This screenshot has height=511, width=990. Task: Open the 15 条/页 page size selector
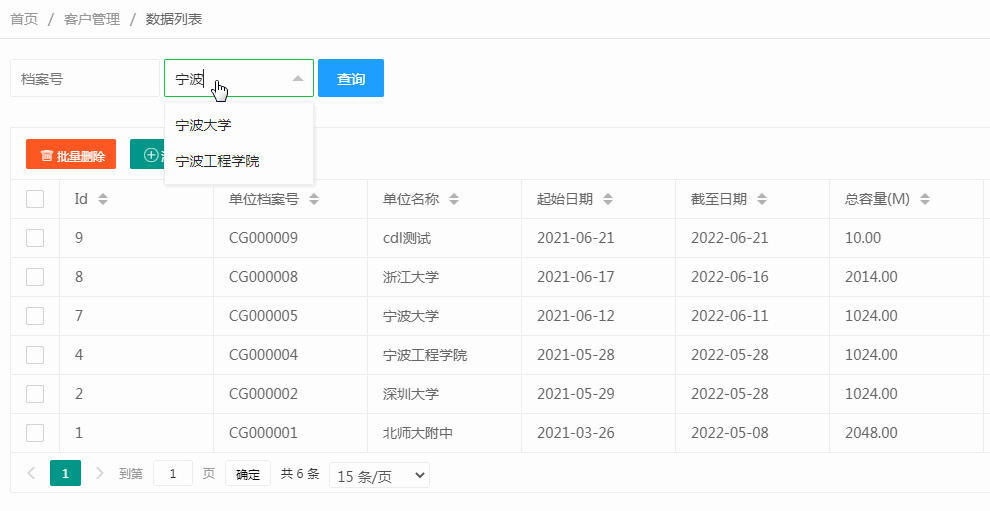(x=379, y=475)
